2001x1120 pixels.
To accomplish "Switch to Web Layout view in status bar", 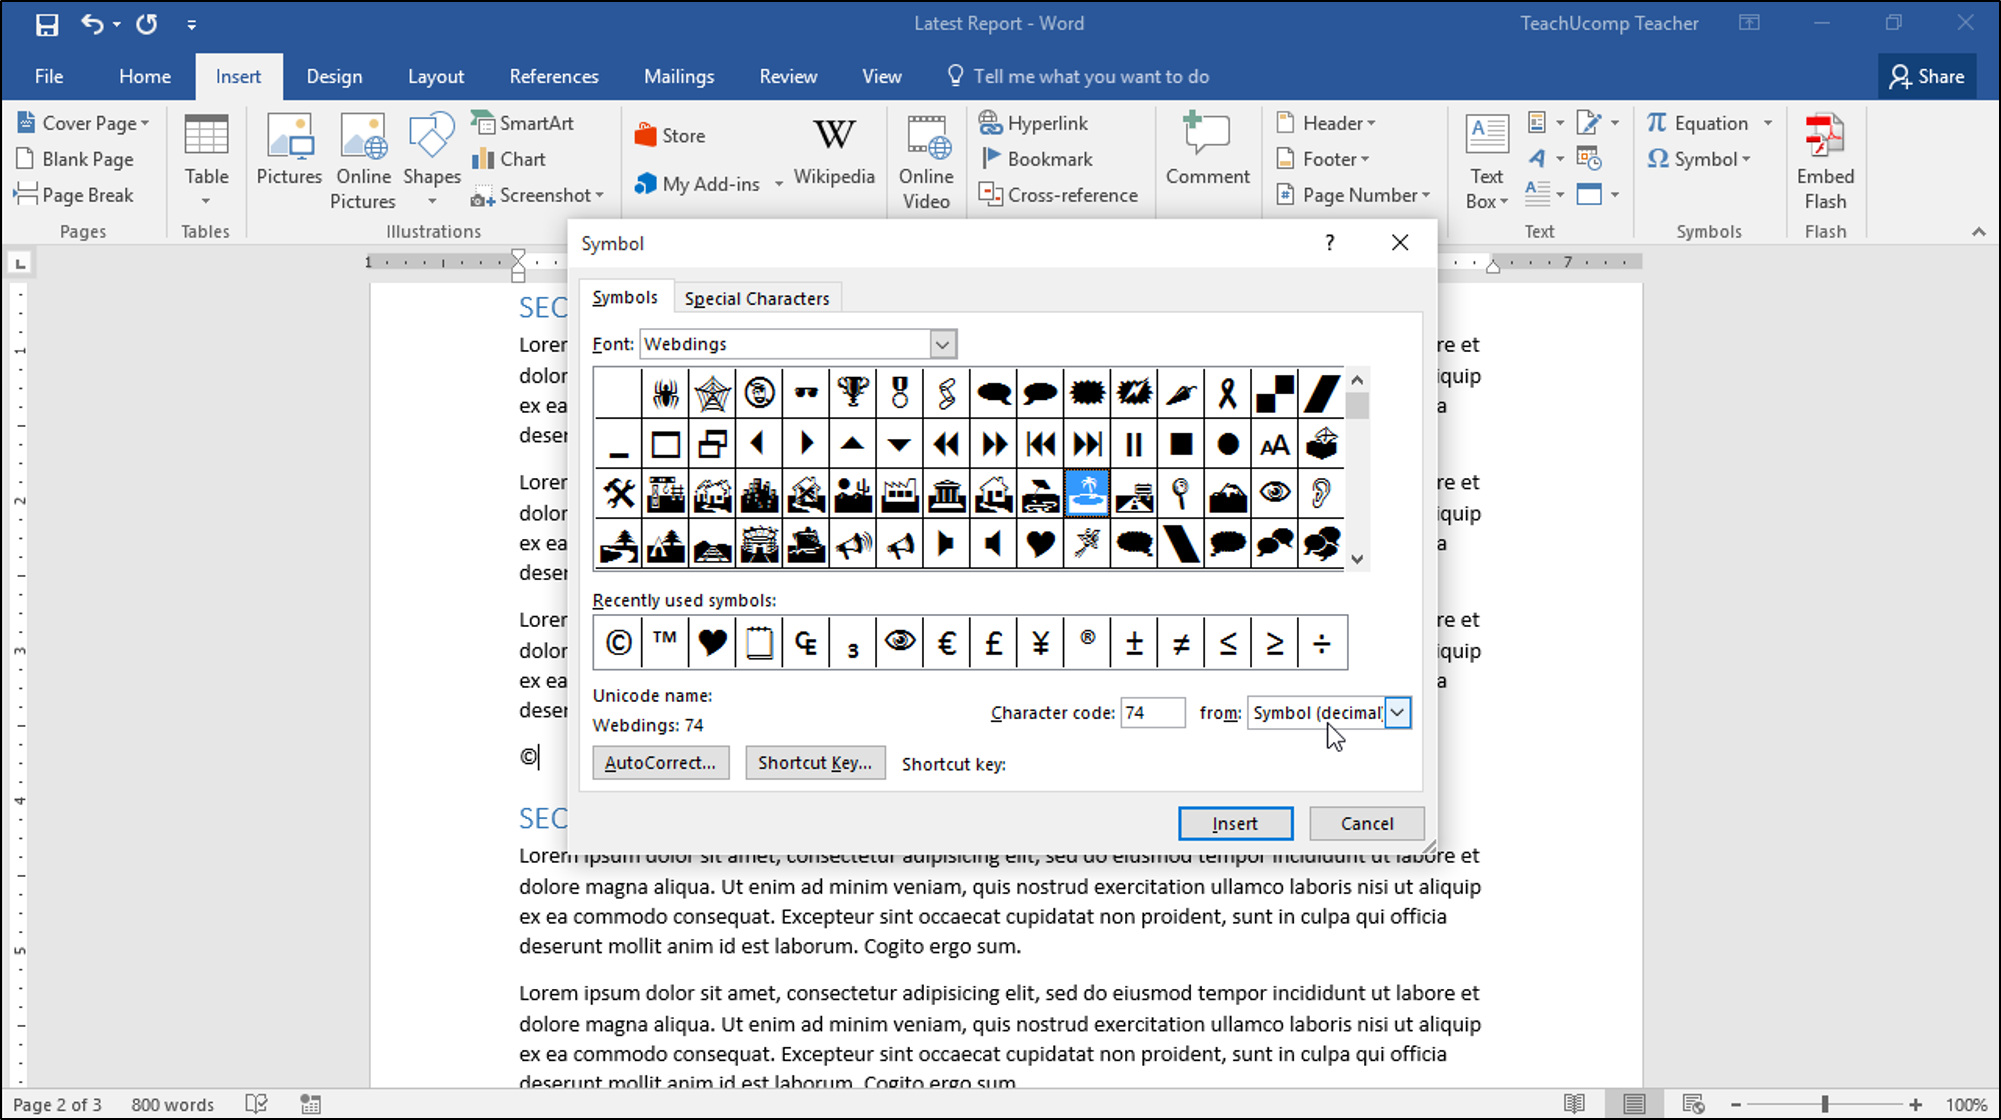I will (x=1692, y=1104).
